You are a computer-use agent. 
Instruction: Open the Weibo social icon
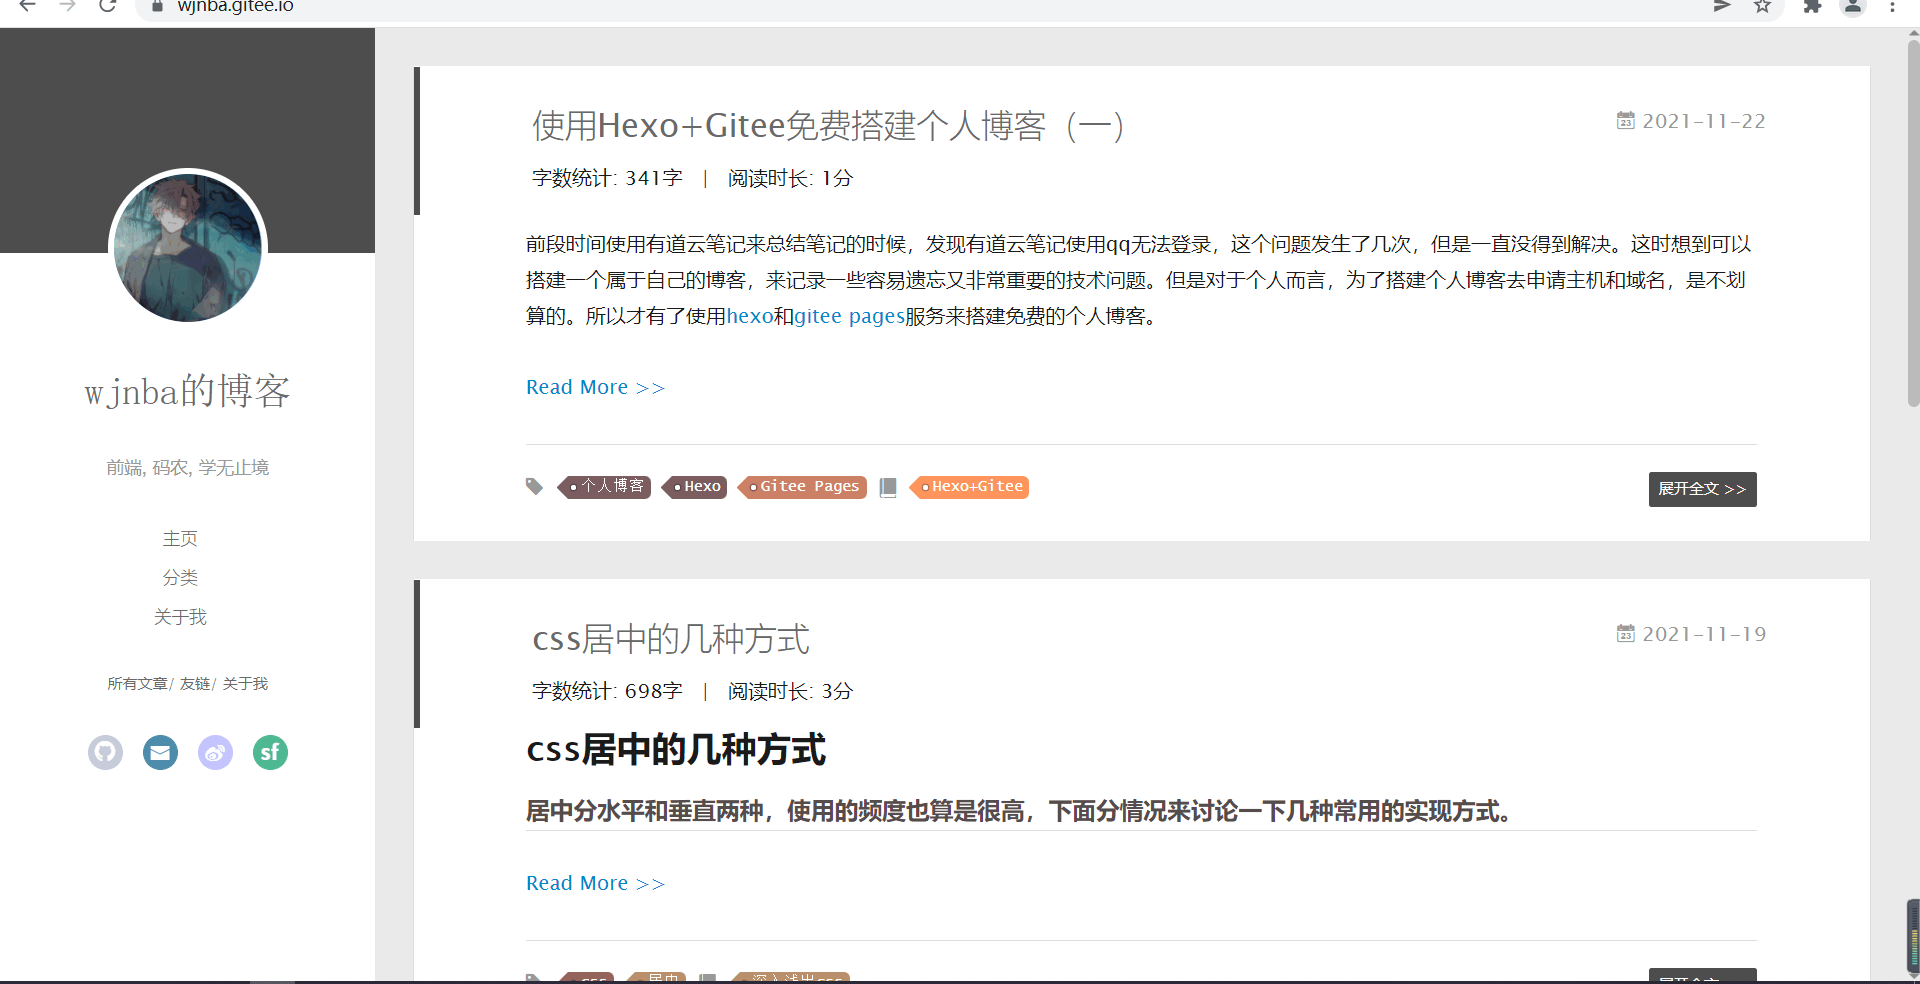pos(215,752)
